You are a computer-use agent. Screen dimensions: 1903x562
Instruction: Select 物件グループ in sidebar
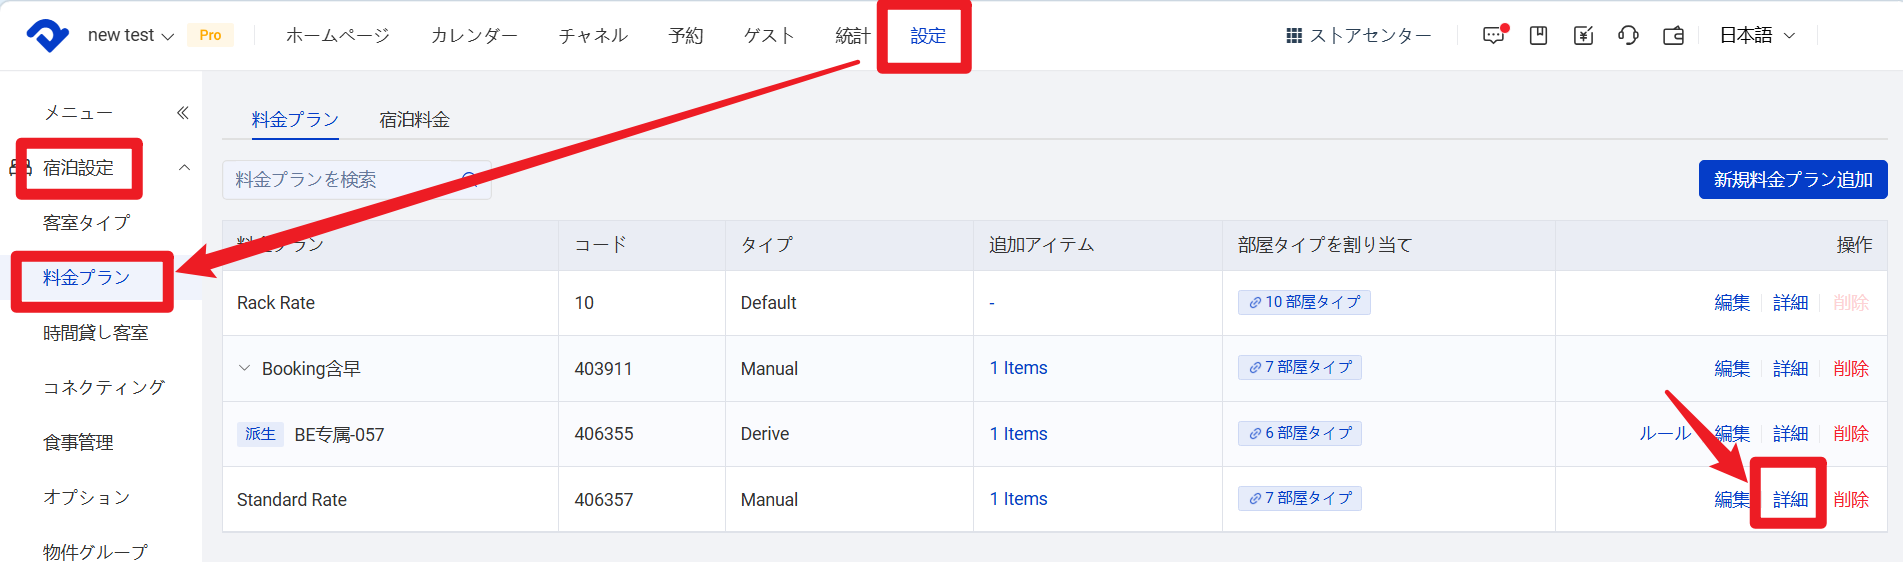95,551
